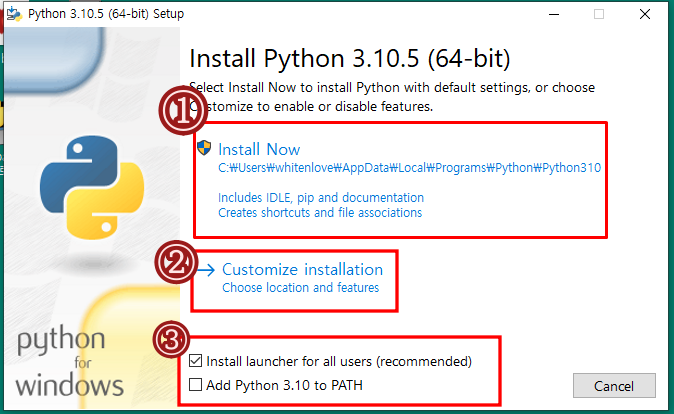Click the Cancel button
The width and height of the screenshot is (674, 414).
point(614,386)
